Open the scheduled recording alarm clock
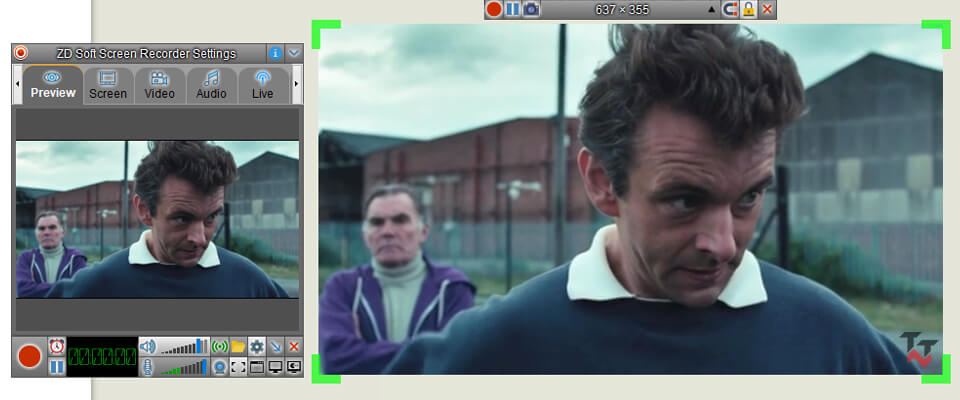This screenshot has height=400, width=960. pos(57,345)
